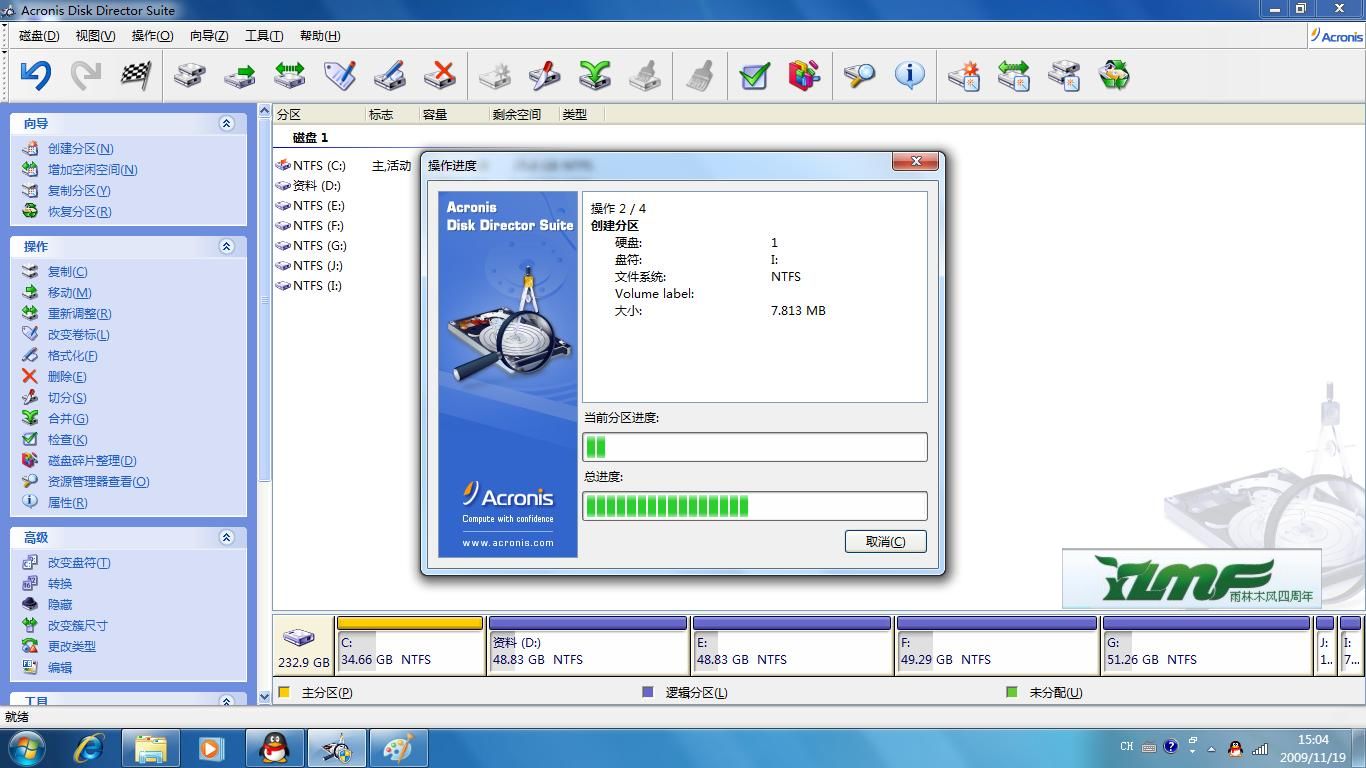Select F: 49.29 GB block in disk map
1366x768 pixels.
coord(997,645)
